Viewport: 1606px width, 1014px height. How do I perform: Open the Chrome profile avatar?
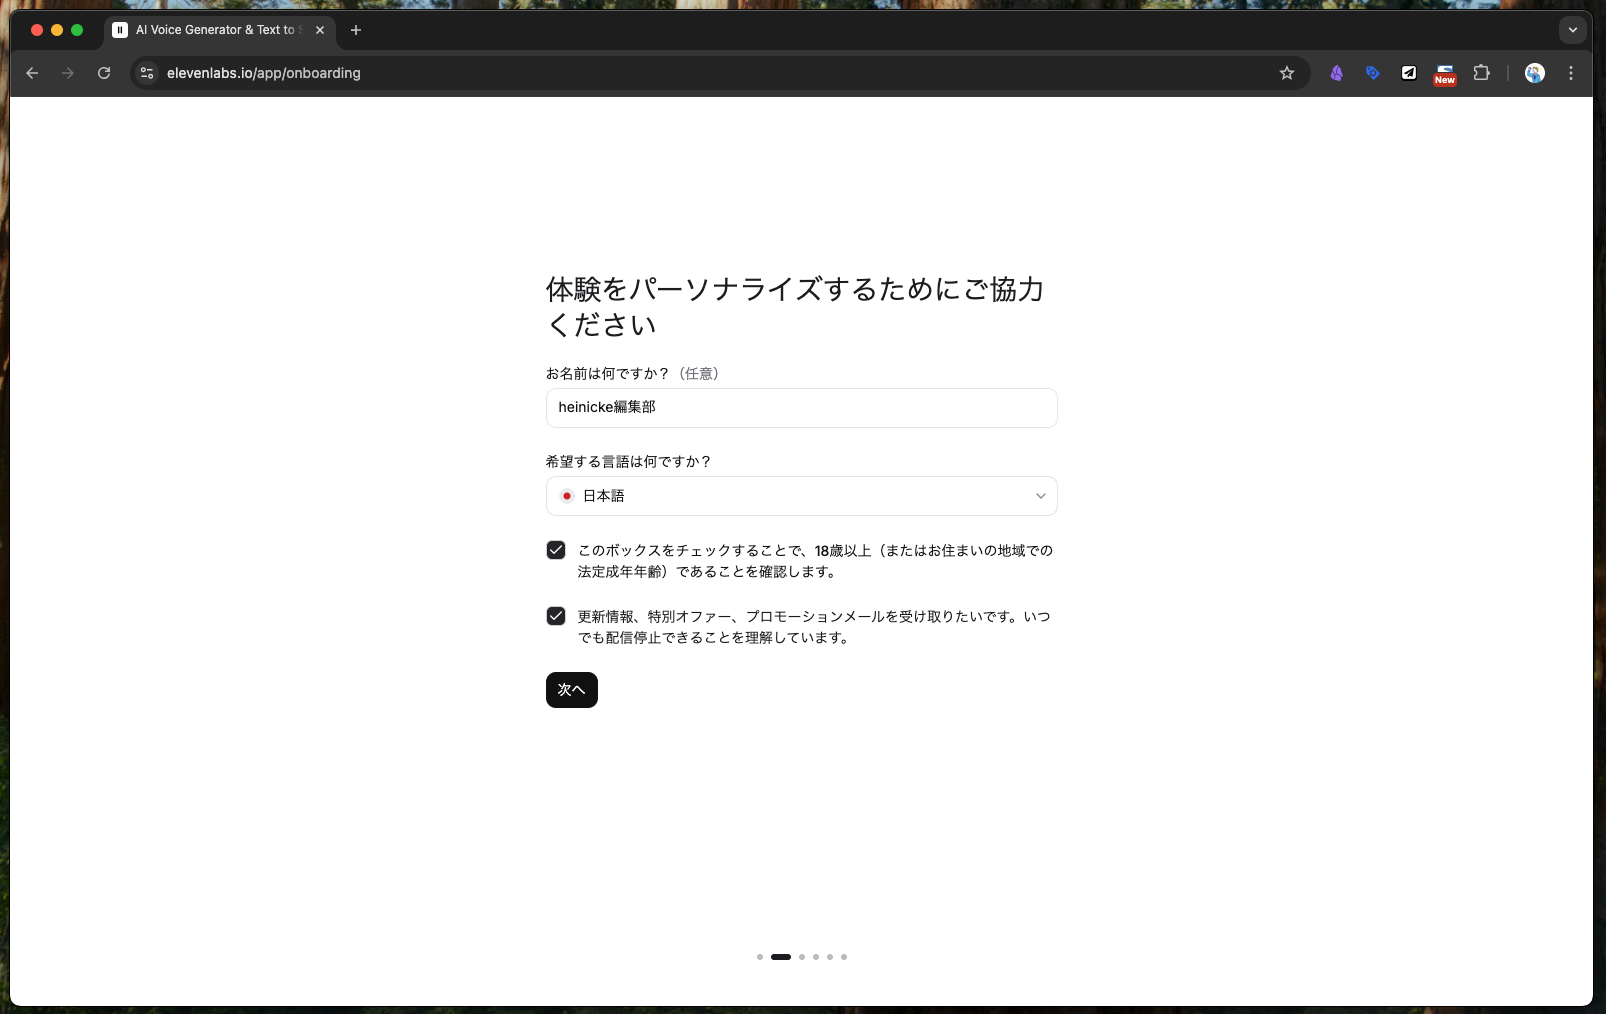pos(1534,73)
